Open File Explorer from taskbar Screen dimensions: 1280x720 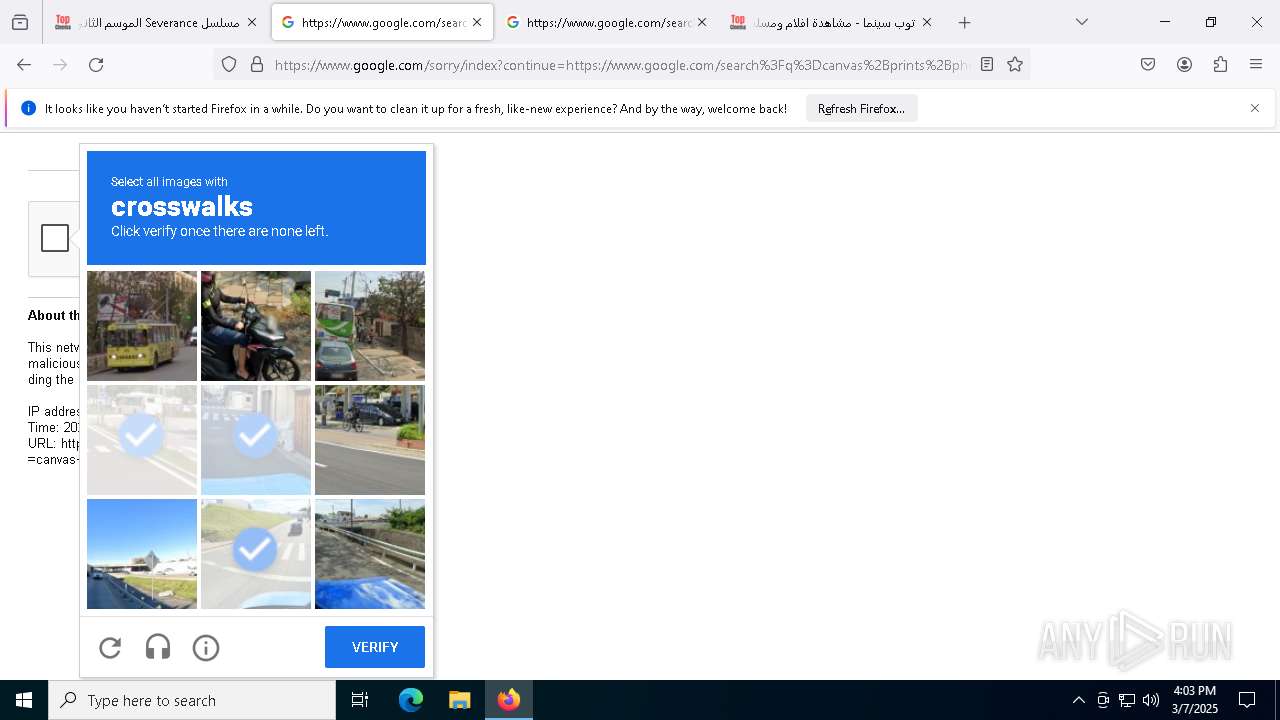click(x=459, y=700)
